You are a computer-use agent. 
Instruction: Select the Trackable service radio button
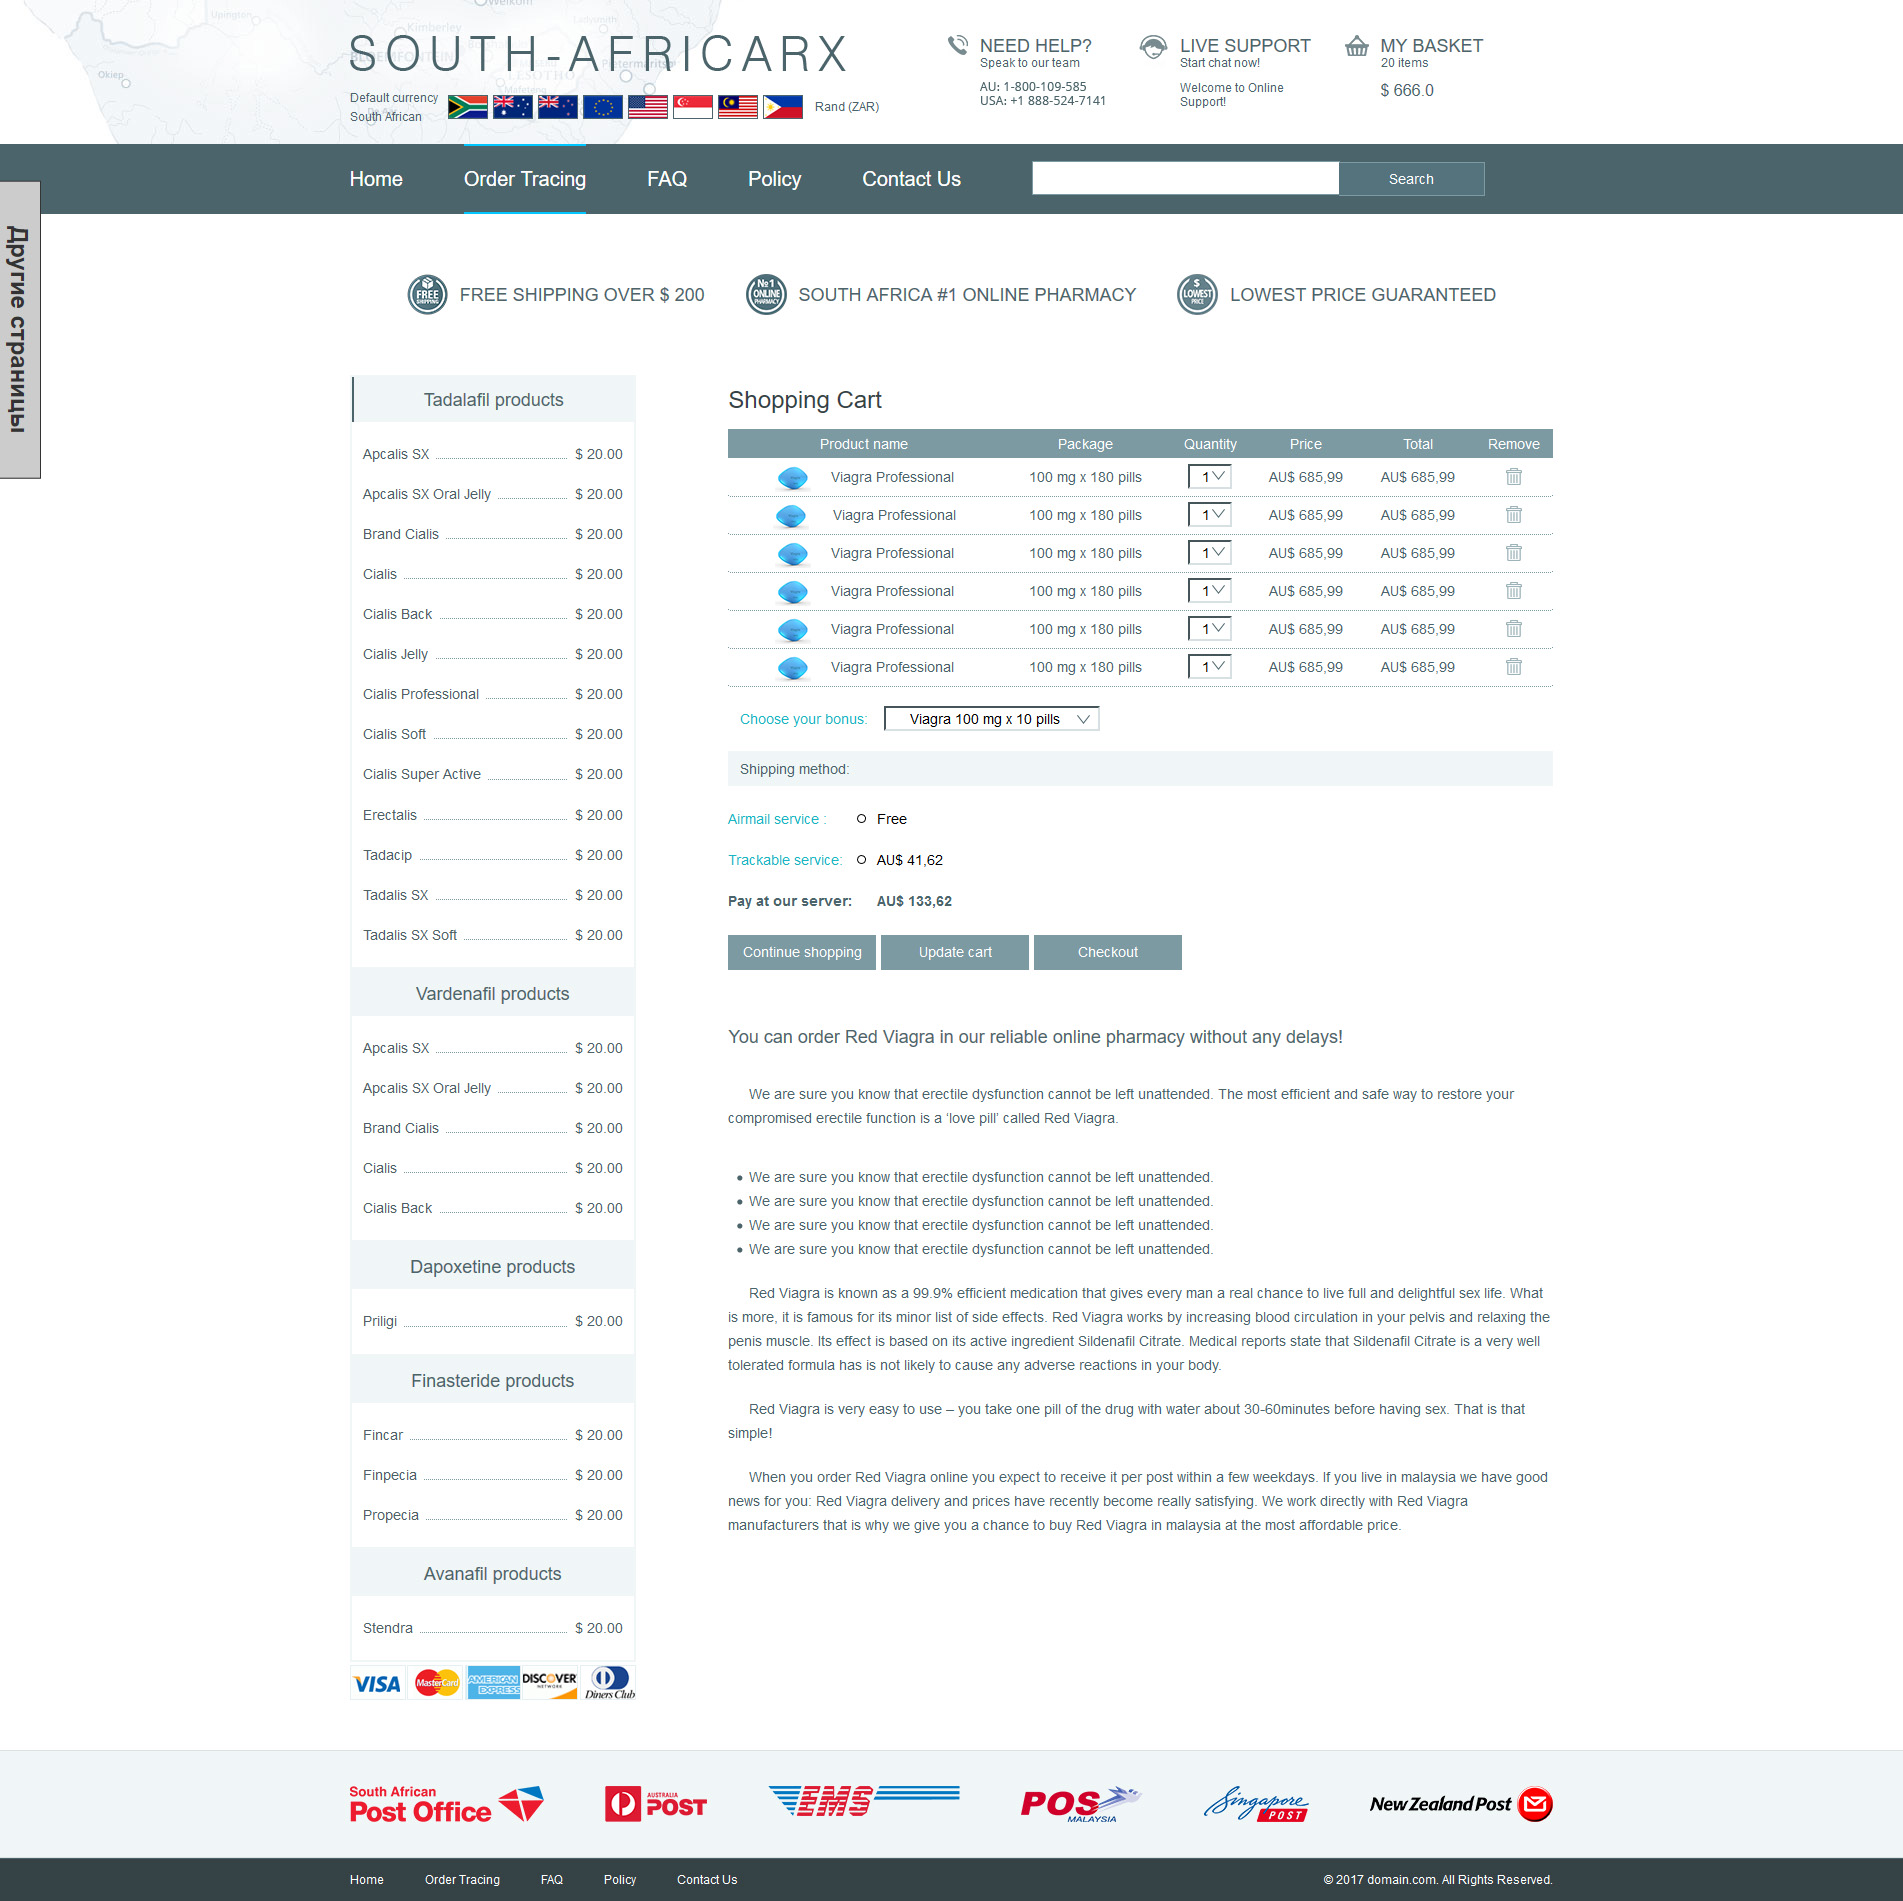coord(861,860)
